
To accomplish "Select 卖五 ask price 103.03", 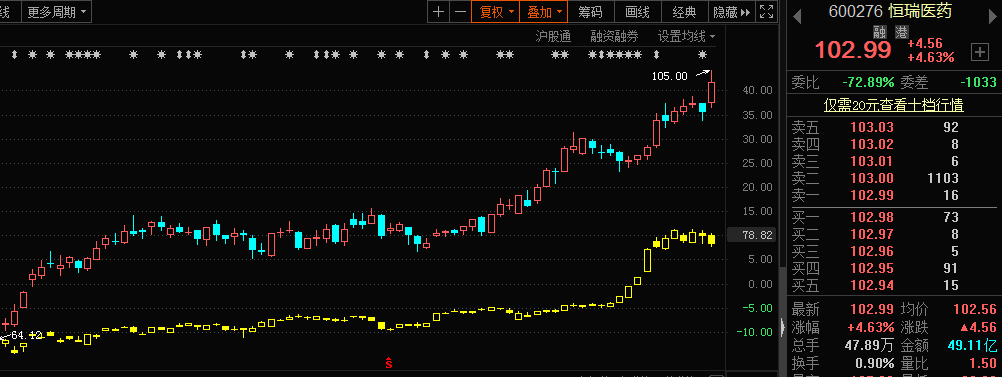I will click(872, 127).
